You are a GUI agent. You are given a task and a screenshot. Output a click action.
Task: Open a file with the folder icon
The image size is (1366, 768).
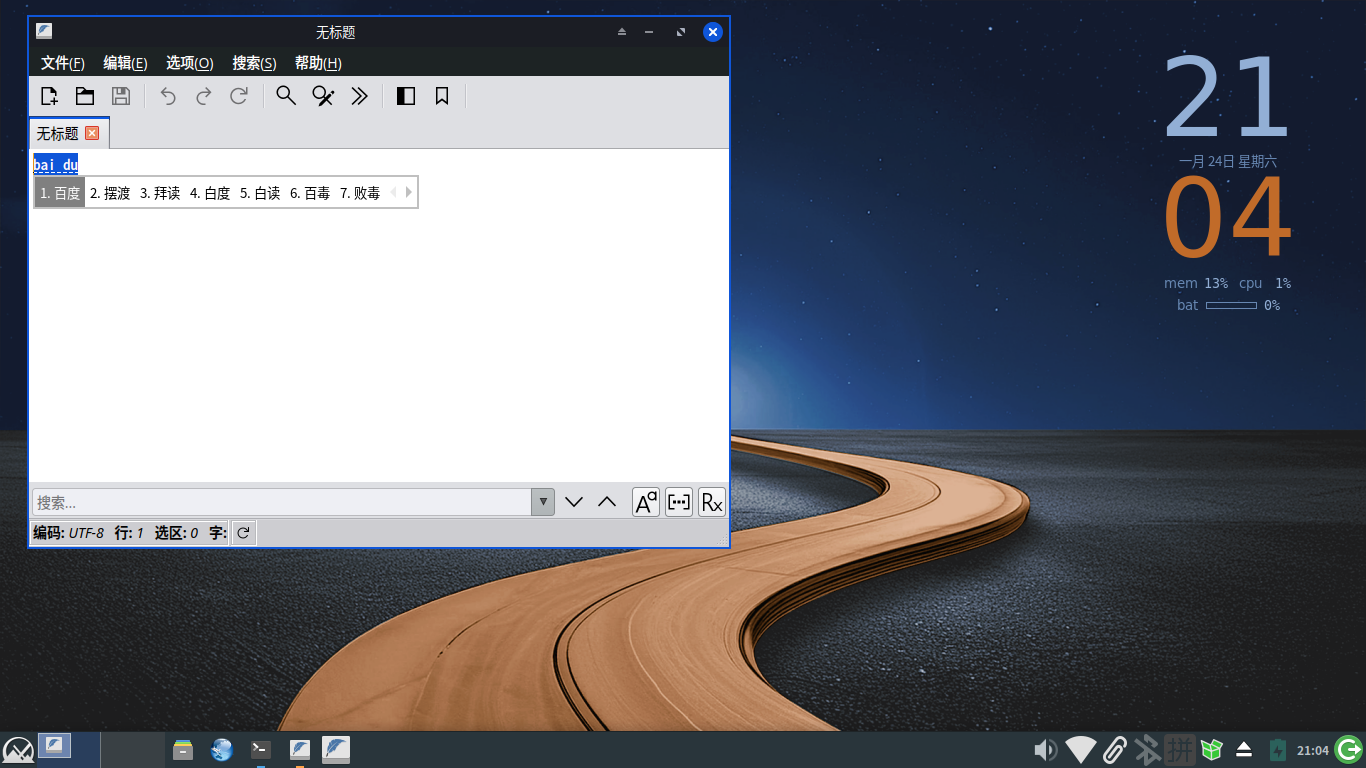(85, 96)
